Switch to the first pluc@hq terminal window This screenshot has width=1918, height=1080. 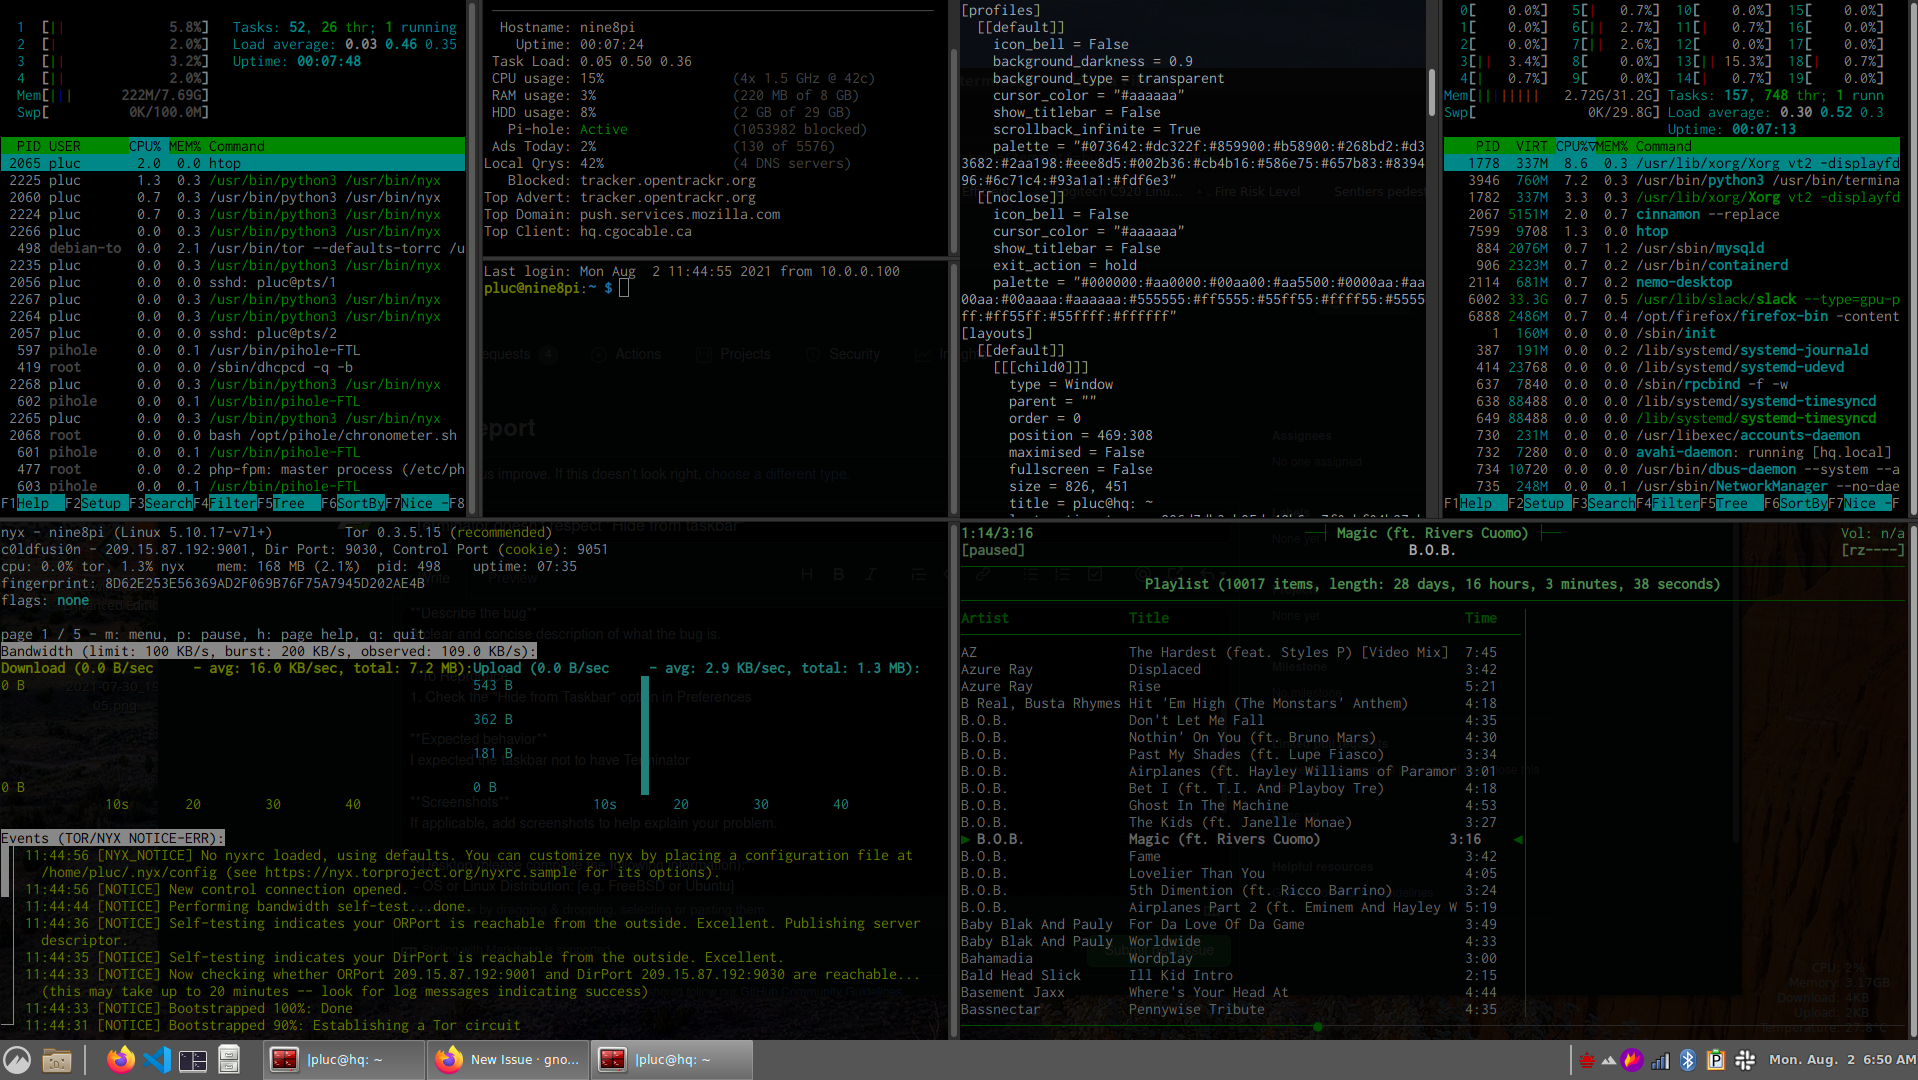tap(343, 1060)
